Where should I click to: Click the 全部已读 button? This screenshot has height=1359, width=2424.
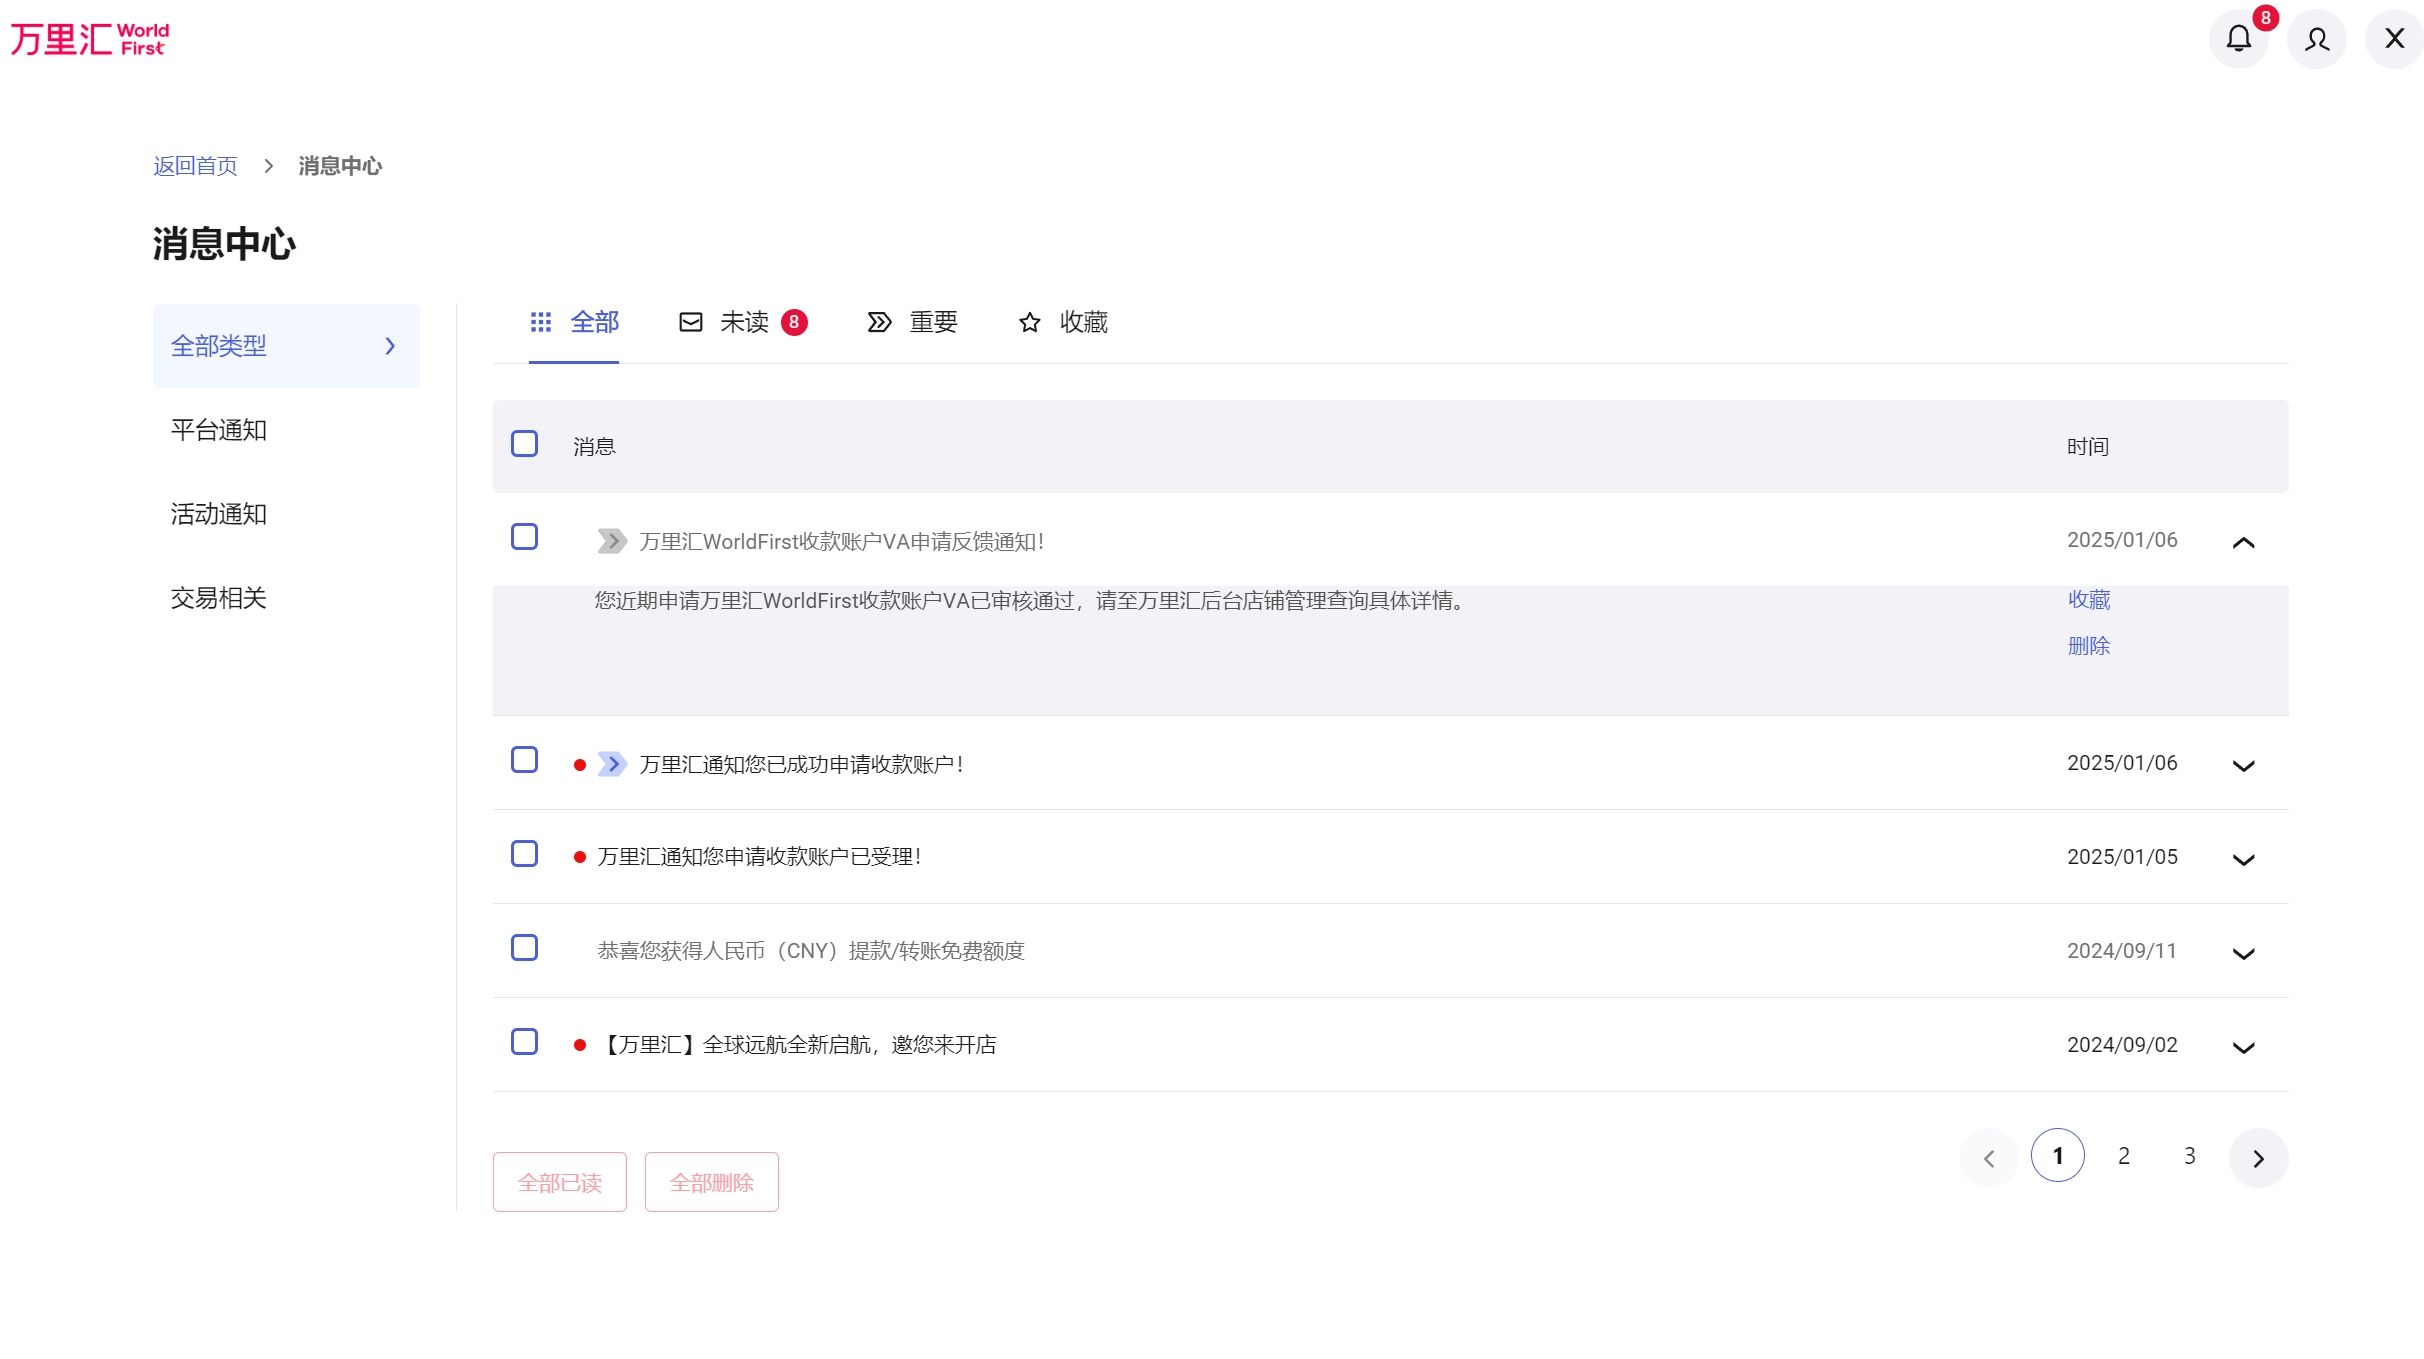pos(559,1182)
